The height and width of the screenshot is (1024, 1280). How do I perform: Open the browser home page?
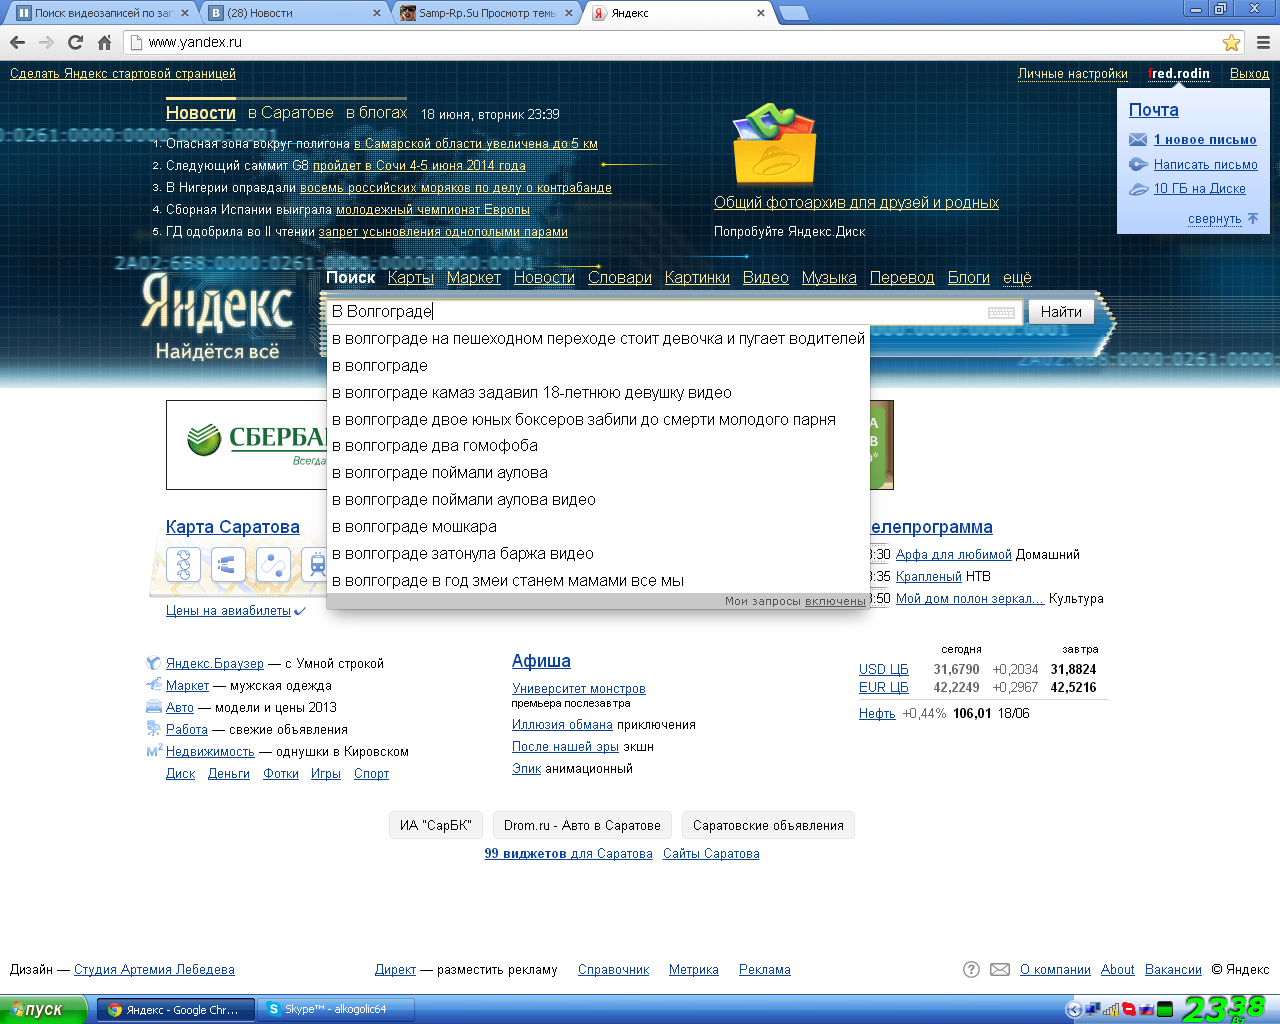click(x=104, y=42)
